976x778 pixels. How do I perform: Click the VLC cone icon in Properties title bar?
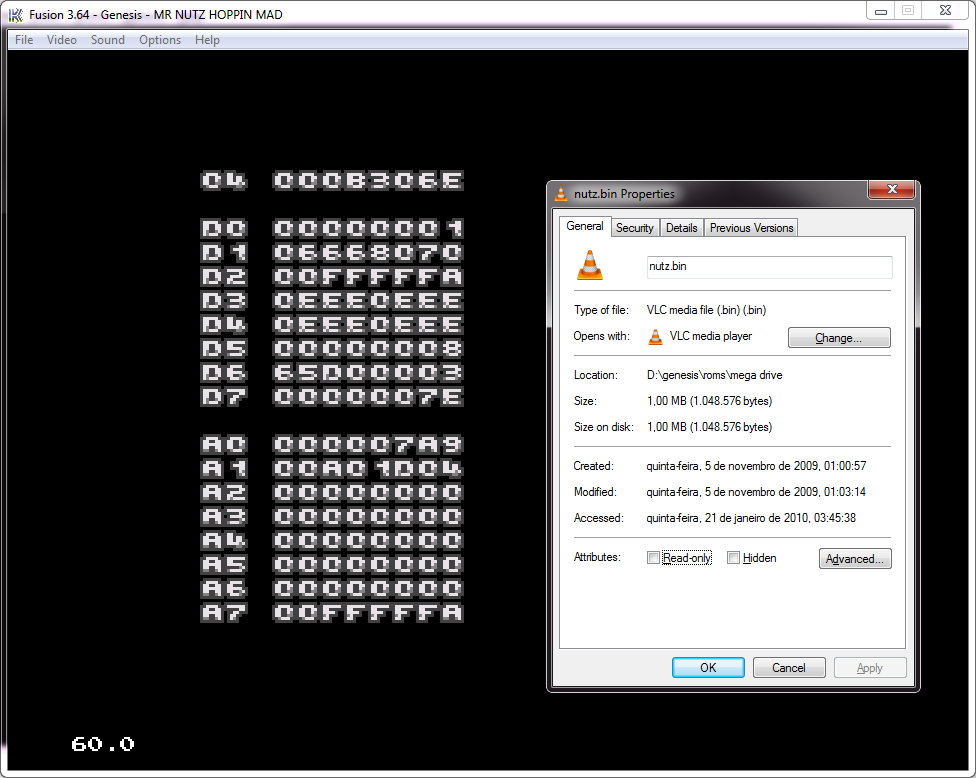tap(561, 194)
